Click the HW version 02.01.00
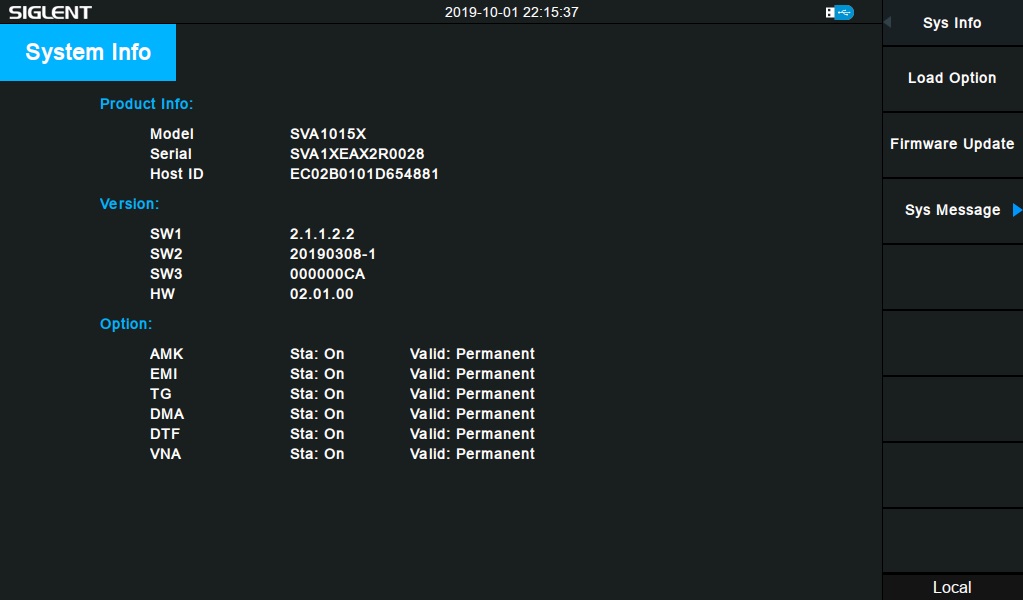This screenshot has height=600, width=1023. click(x=321, y=294)
